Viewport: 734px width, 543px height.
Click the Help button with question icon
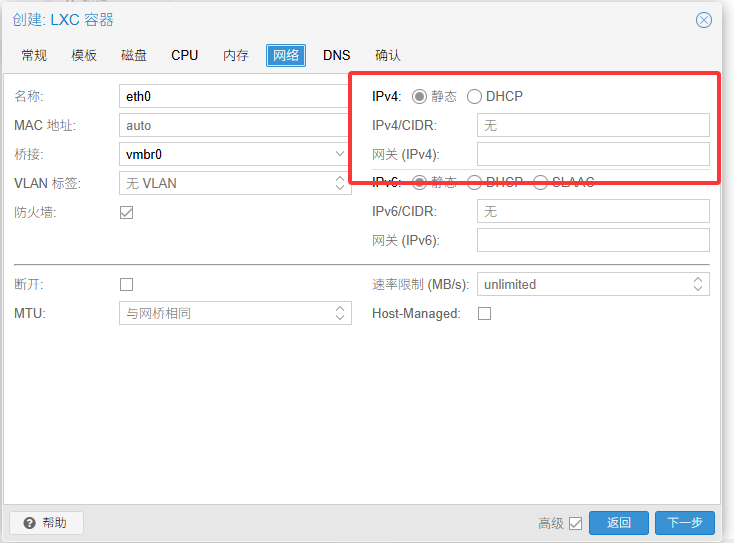(46, 523)
